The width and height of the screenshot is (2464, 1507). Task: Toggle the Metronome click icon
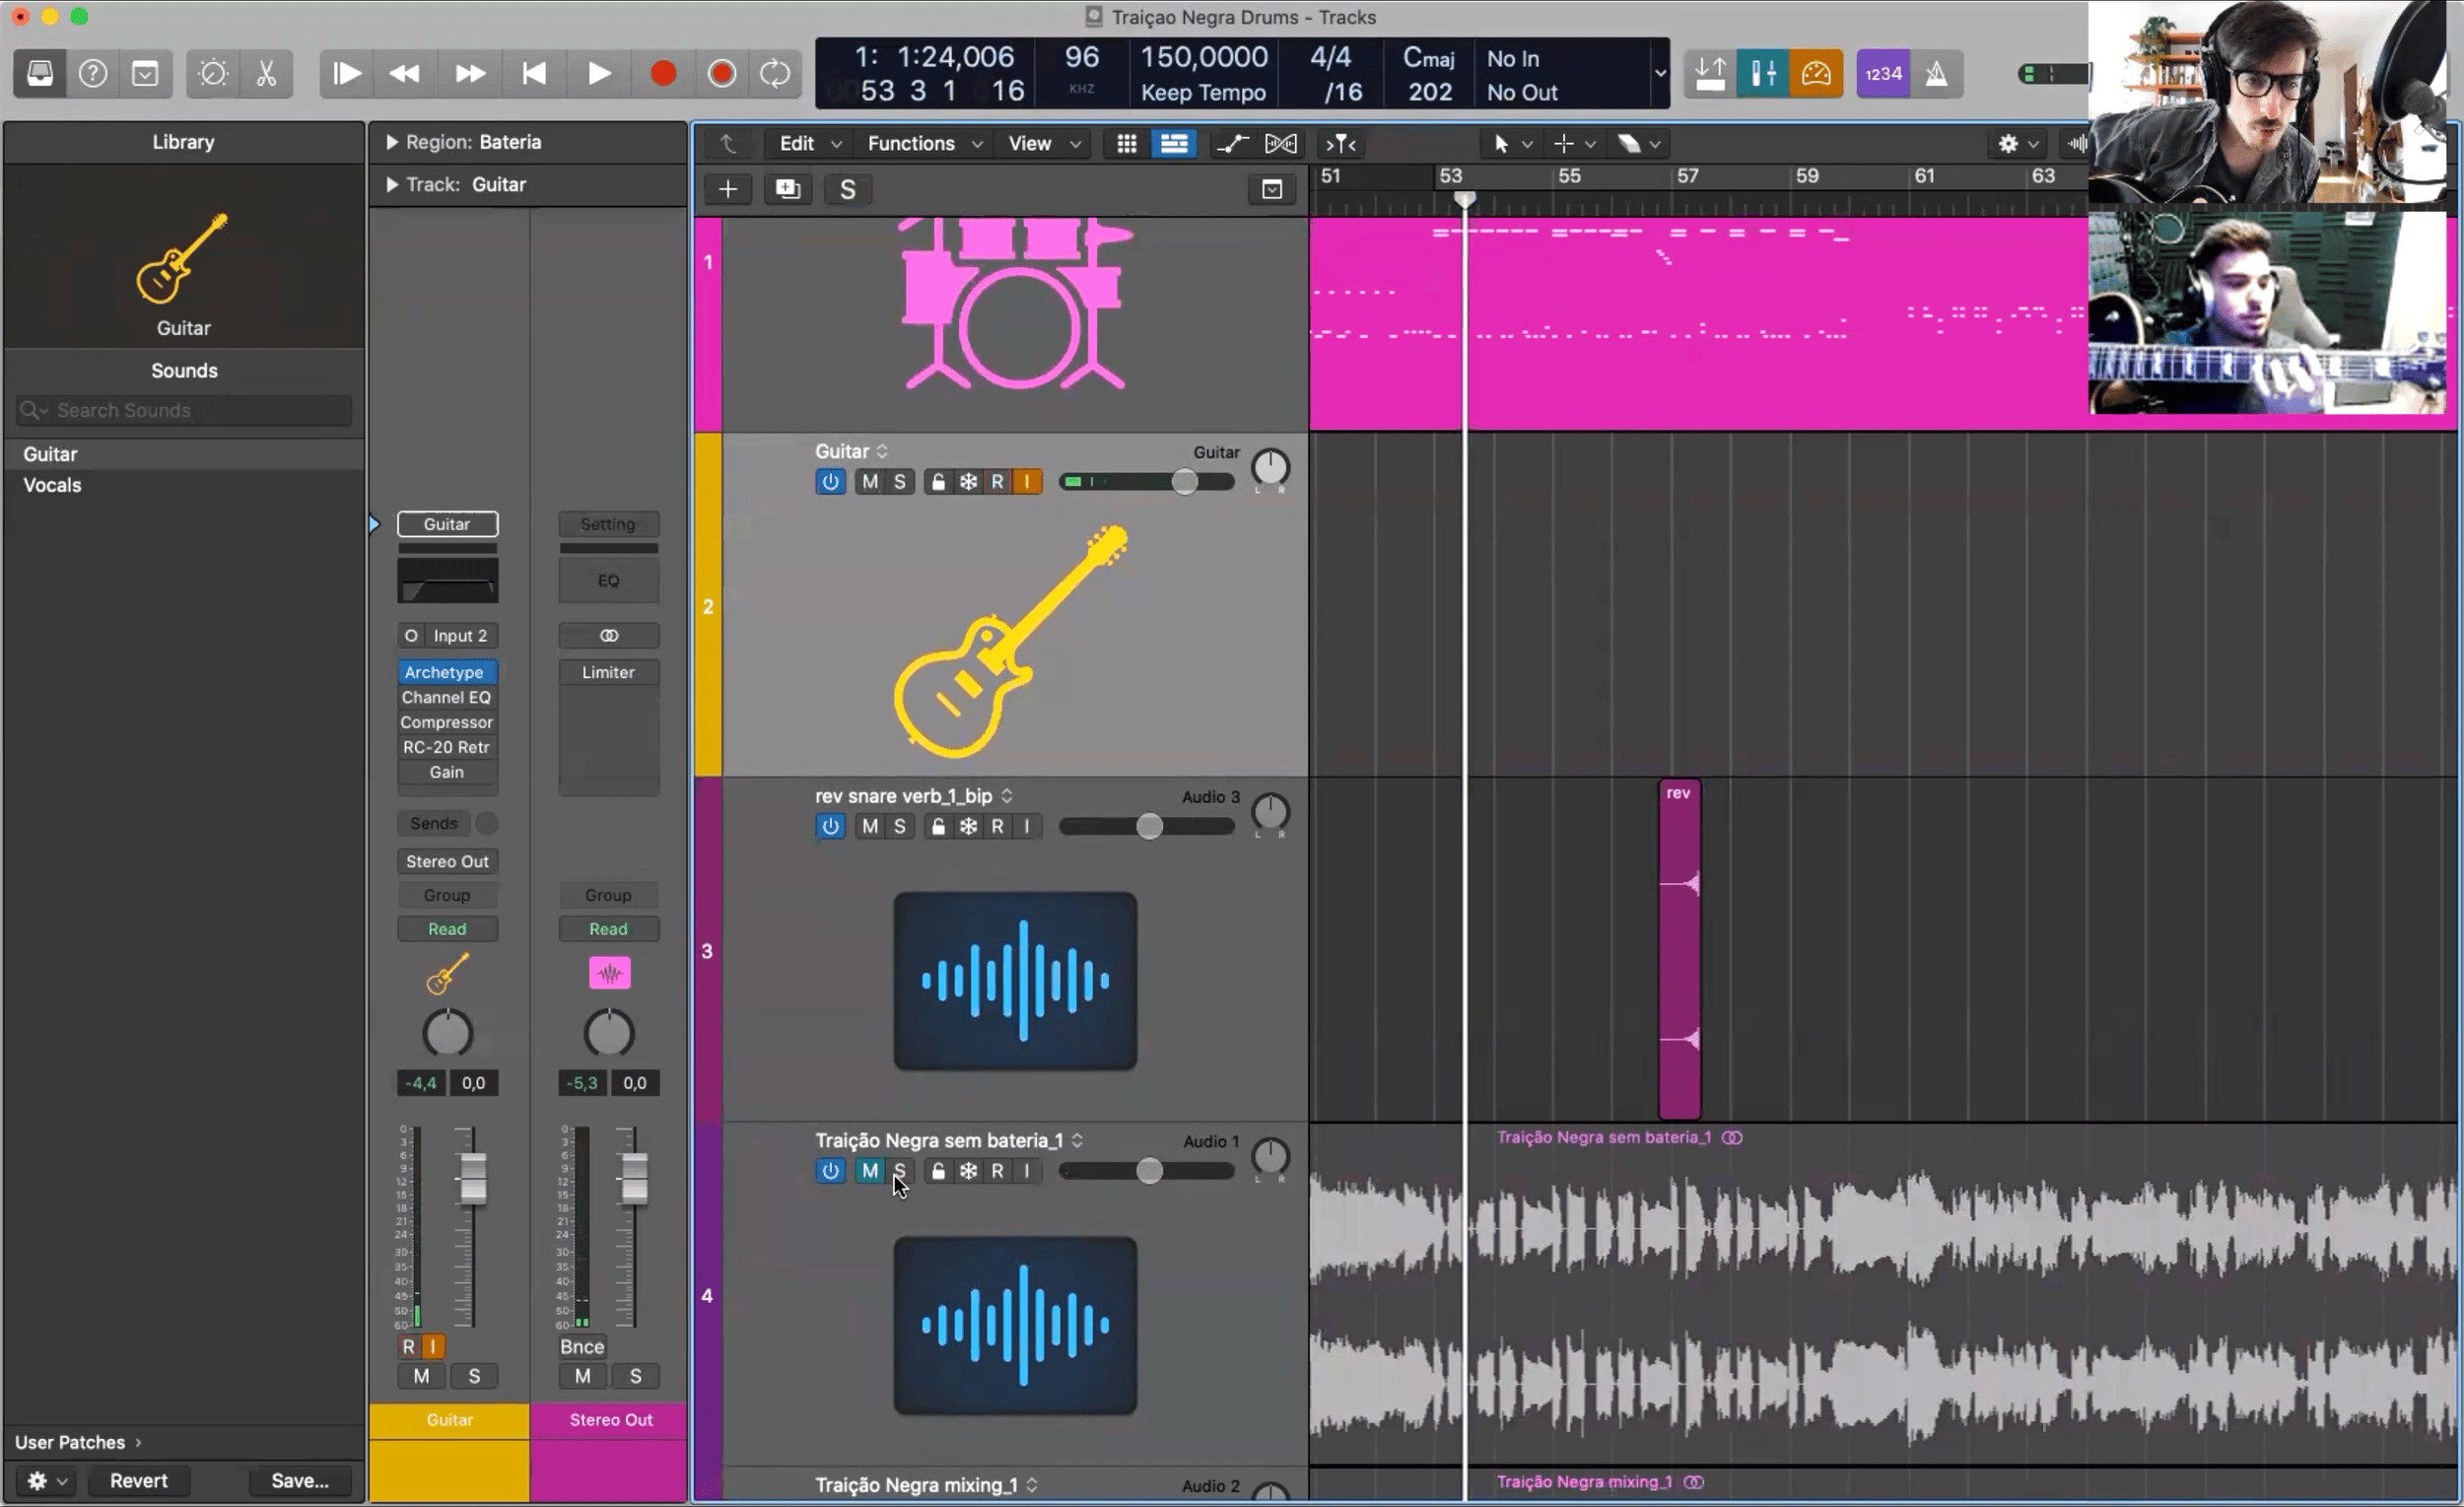tap(1937, 74)
